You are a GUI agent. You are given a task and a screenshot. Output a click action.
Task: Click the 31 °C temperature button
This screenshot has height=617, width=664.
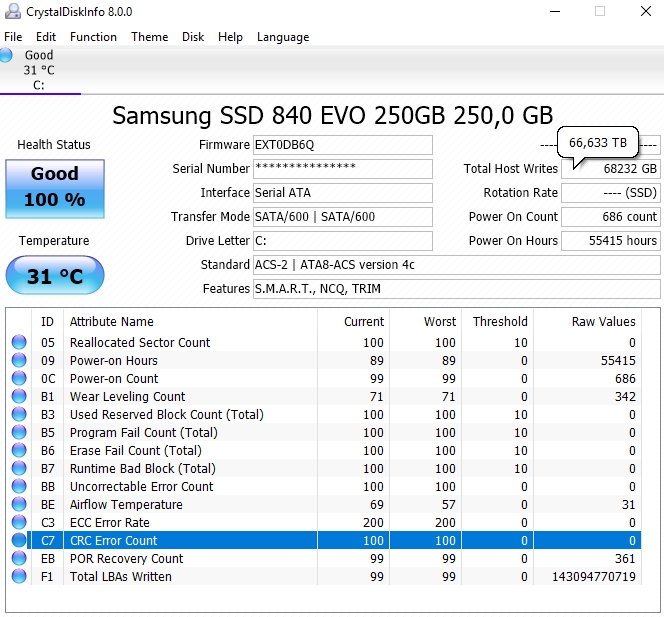click(x=55, y=275)
